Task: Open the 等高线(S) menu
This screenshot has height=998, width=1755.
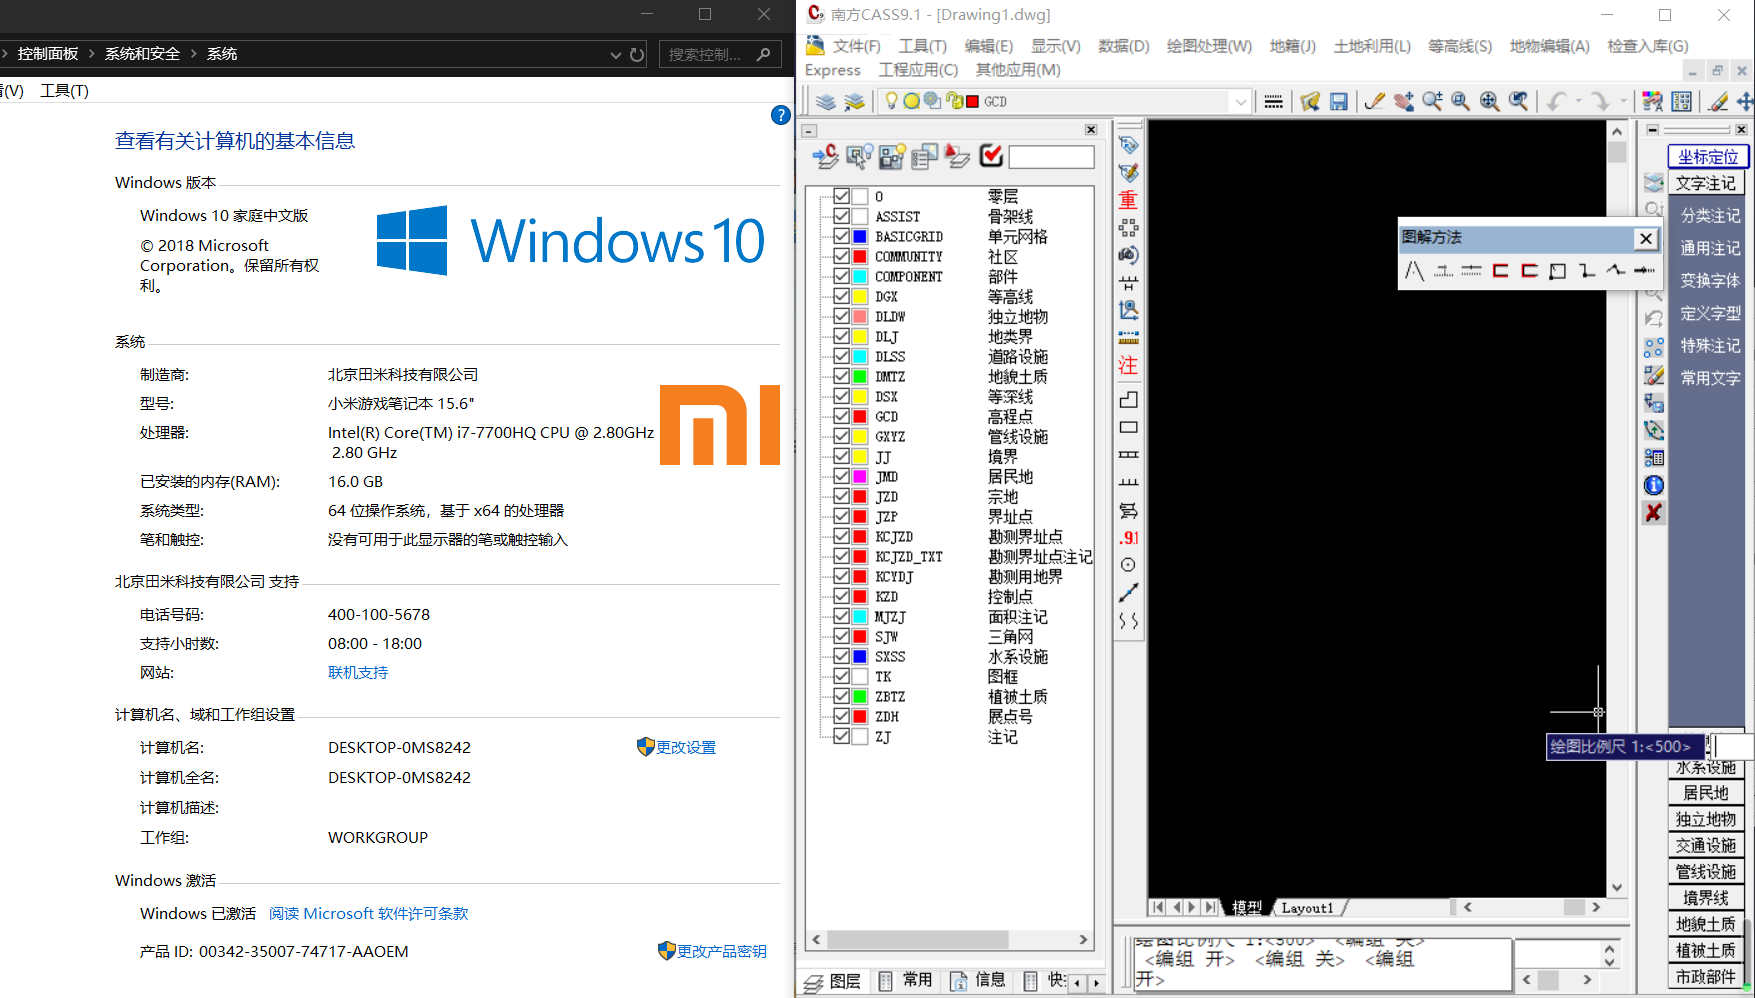Action: tap(1460, 46)
